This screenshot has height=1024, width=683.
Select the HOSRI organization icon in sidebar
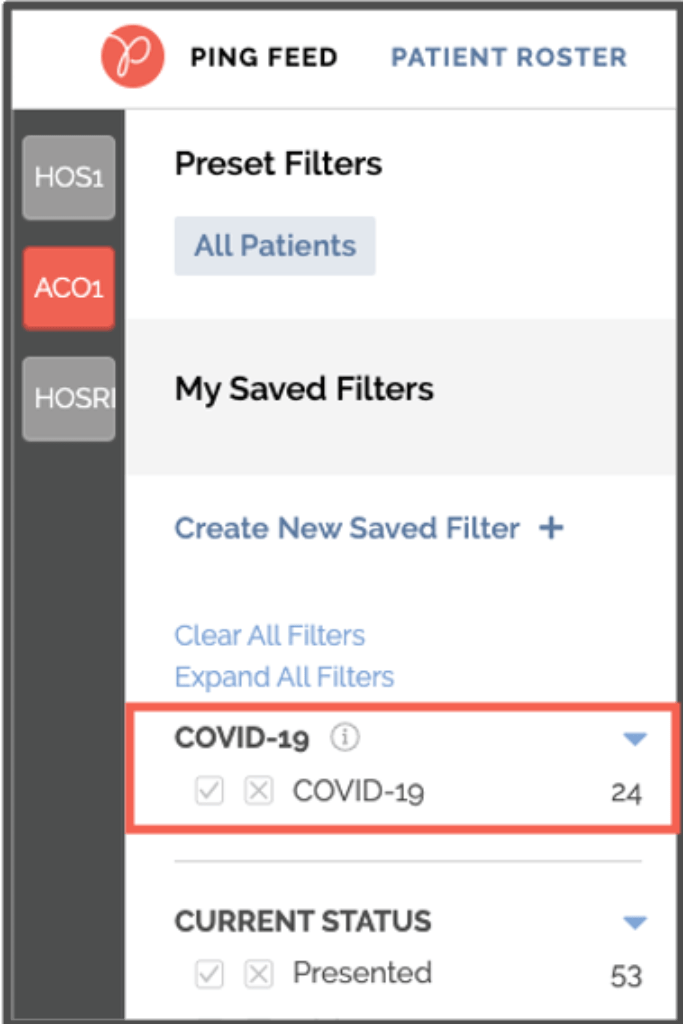click(68, 398)
